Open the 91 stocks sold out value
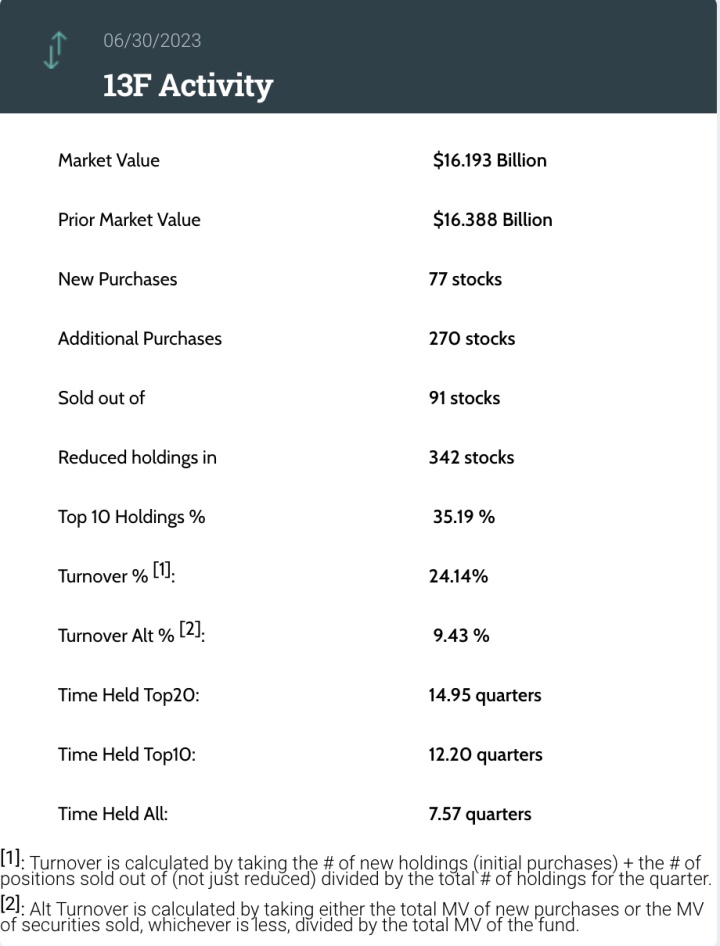 464,398
